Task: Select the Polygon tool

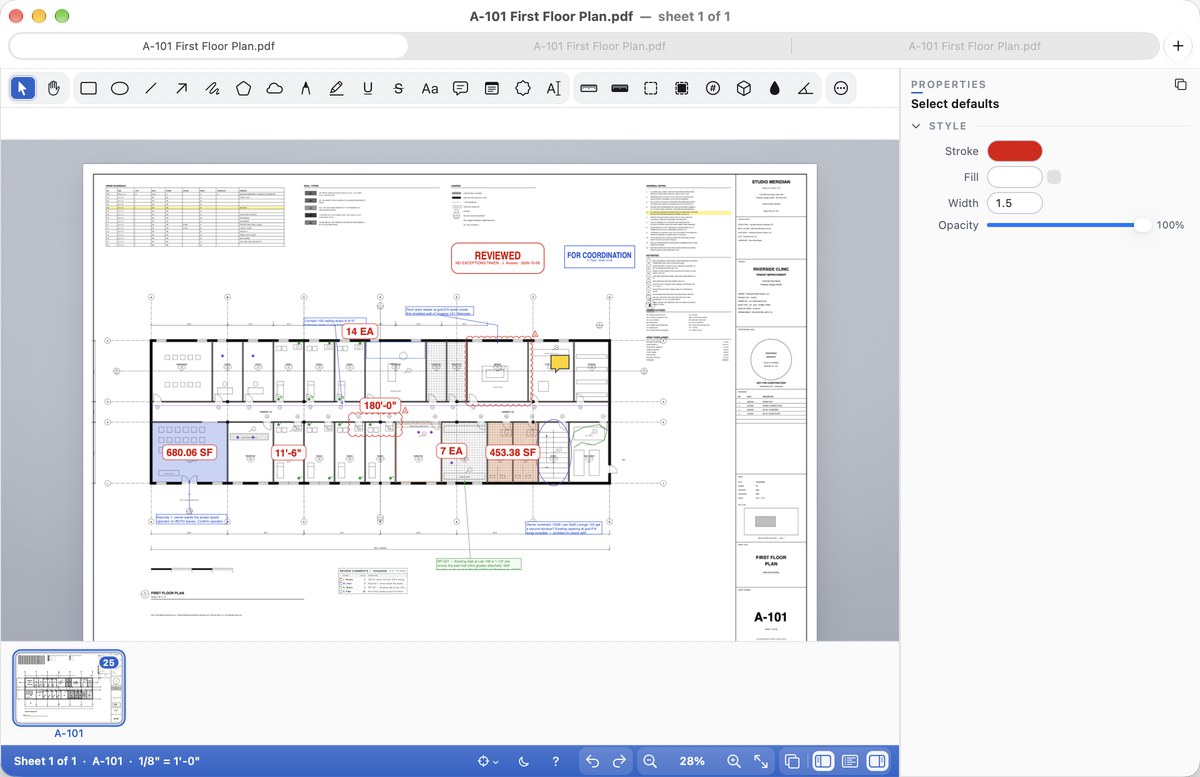Action: [x=243, y=88]
